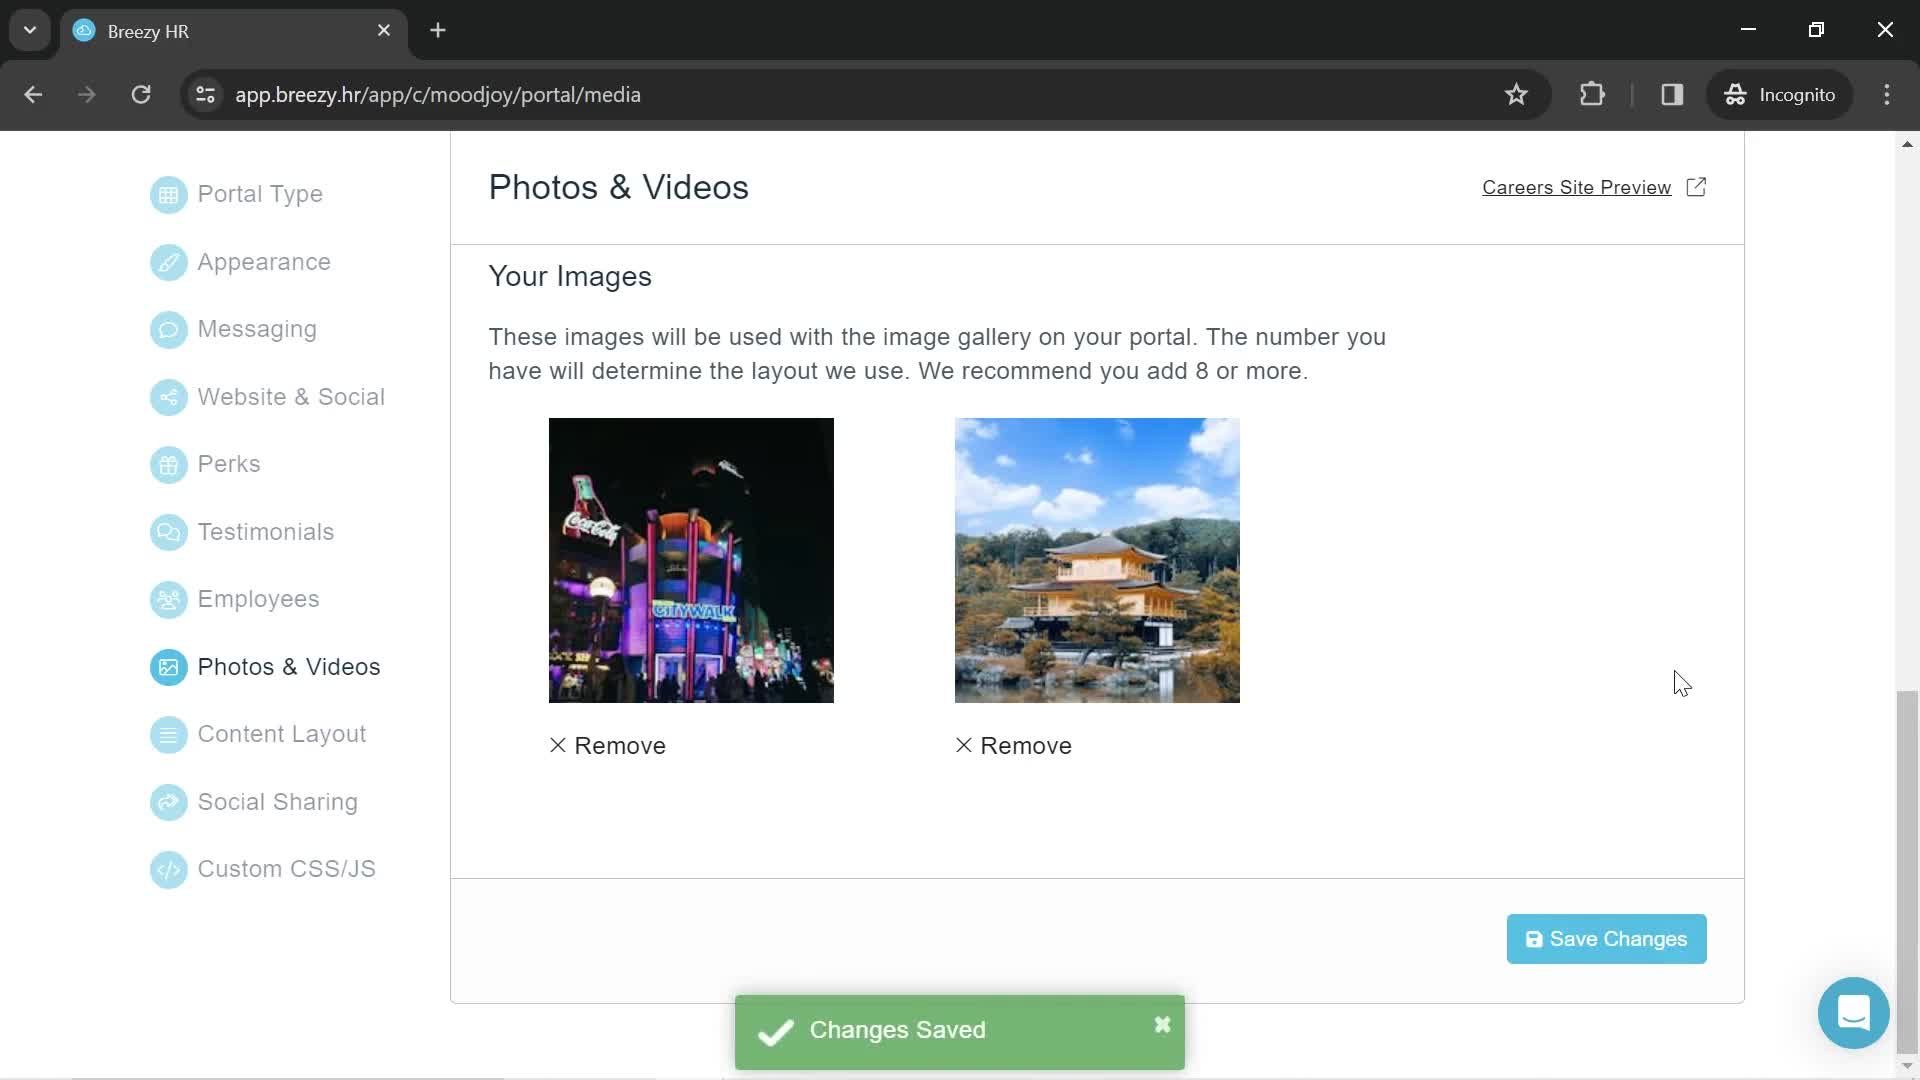1920x1080 pixels.
Task: Click Save Changes button
Action: (1606, 939)
